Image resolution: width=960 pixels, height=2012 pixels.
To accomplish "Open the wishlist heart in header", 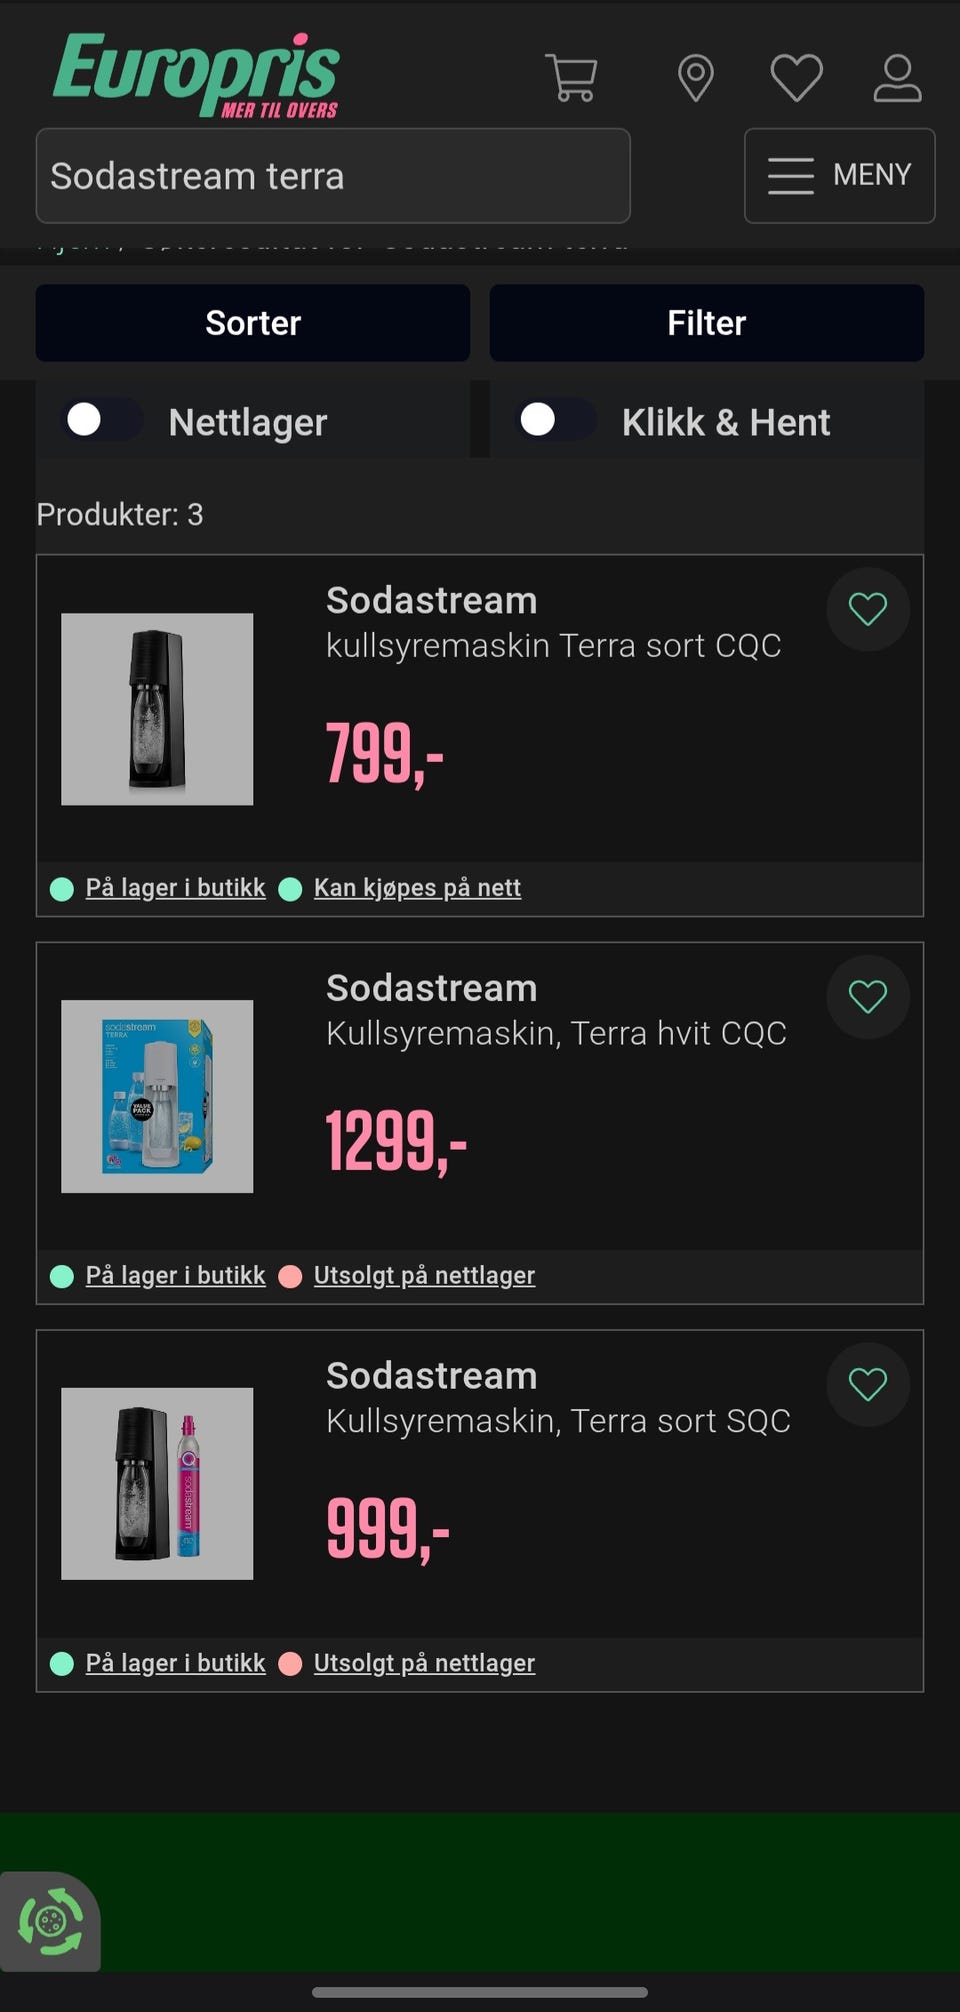I will pyautogui.click(x=796, y=78).
